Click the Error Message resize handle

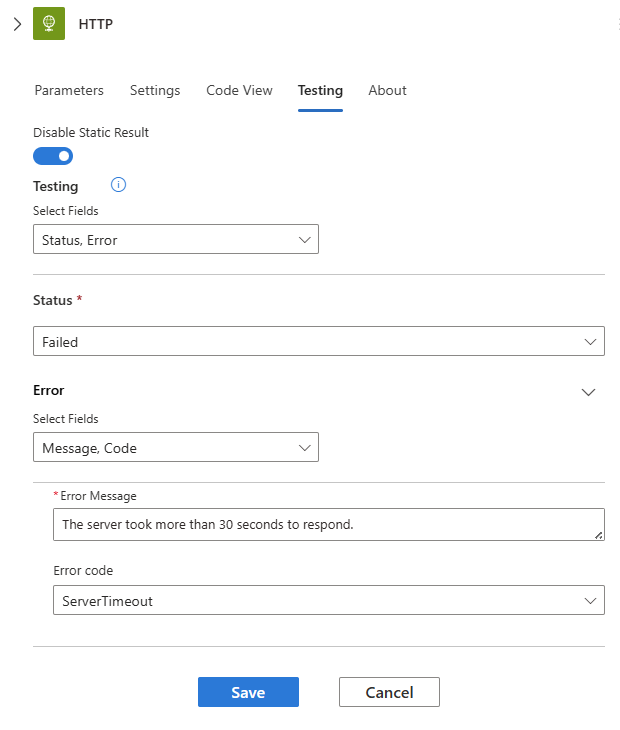point(599,535)
